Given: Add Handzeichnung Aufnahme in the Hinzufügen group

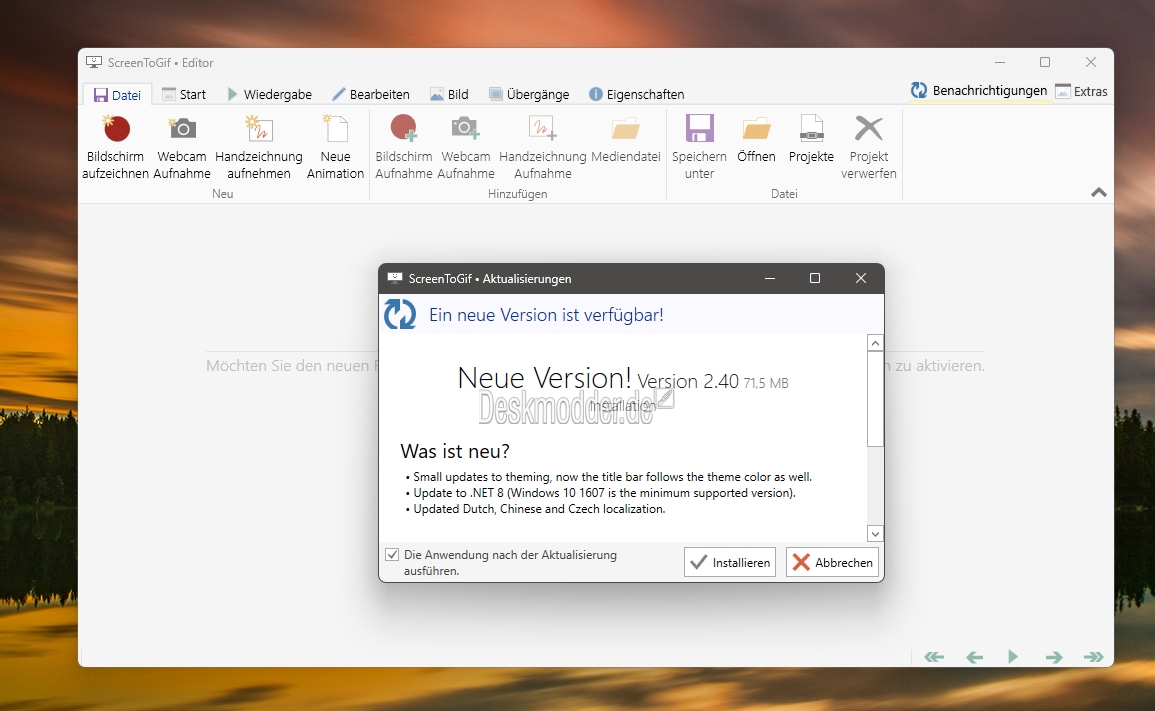Looking at the screenshot, I should tap(542, 147).
